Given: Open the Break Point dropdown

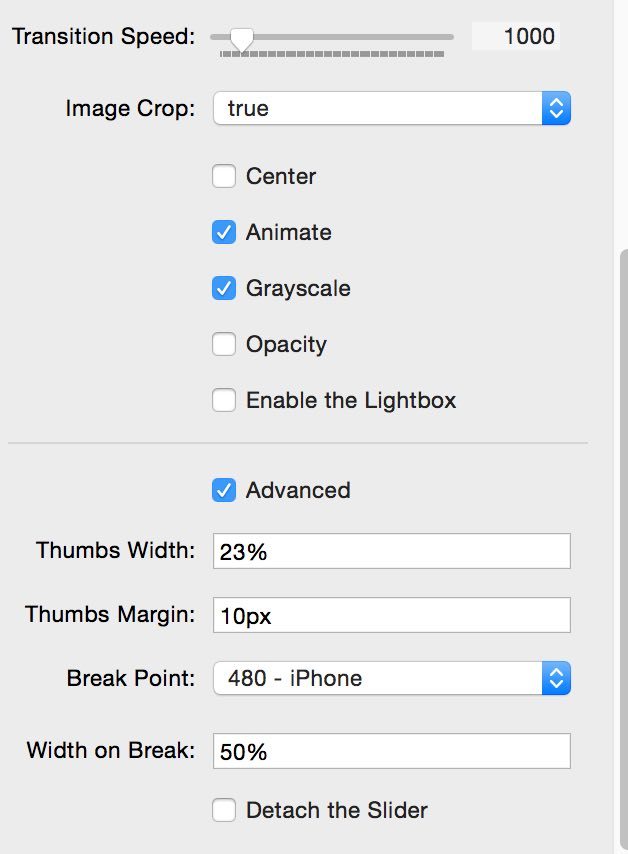Looking at the screenshot, I should (378, 679).
